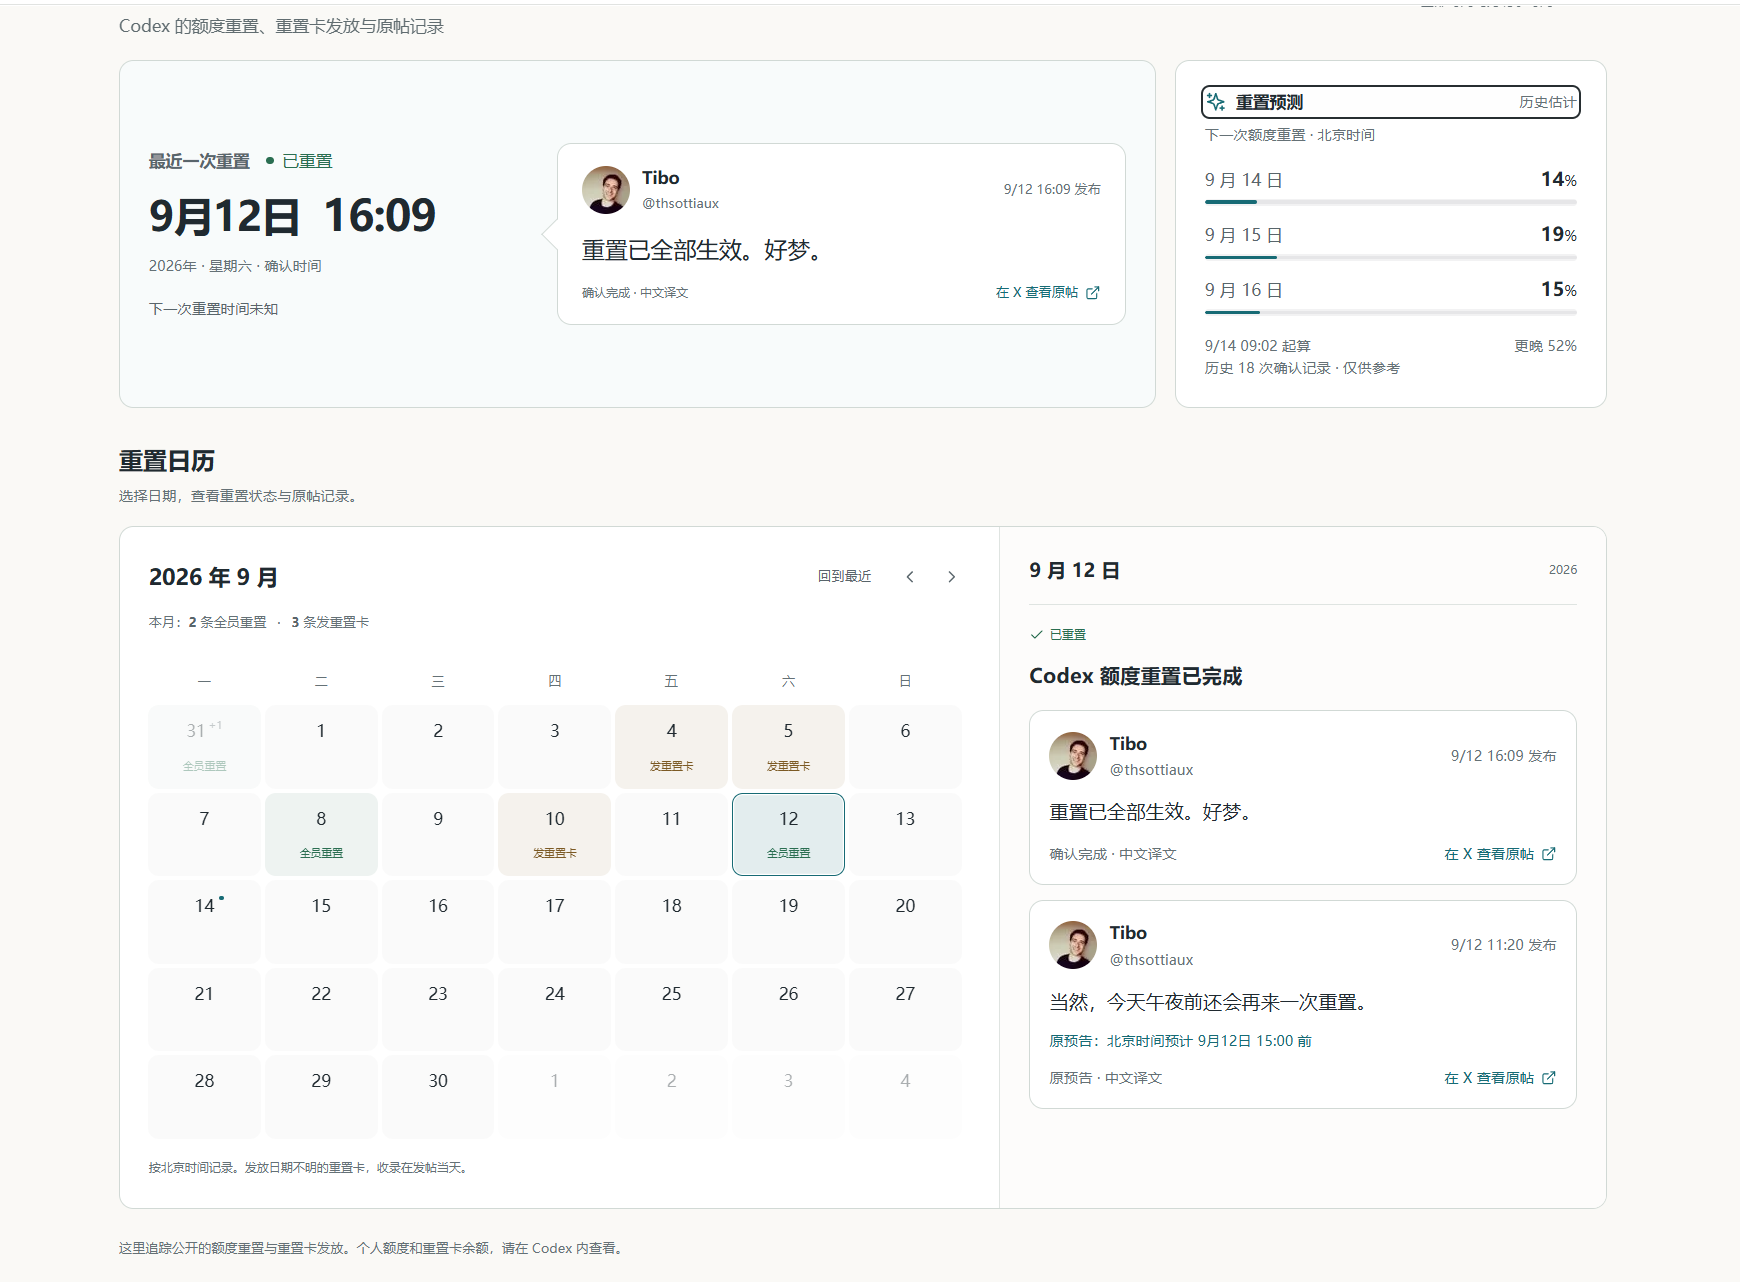Select the highlighted September 12 day cell
Image resolution: width=1740 pixels, height=1282 pixels.
point(788,834)
